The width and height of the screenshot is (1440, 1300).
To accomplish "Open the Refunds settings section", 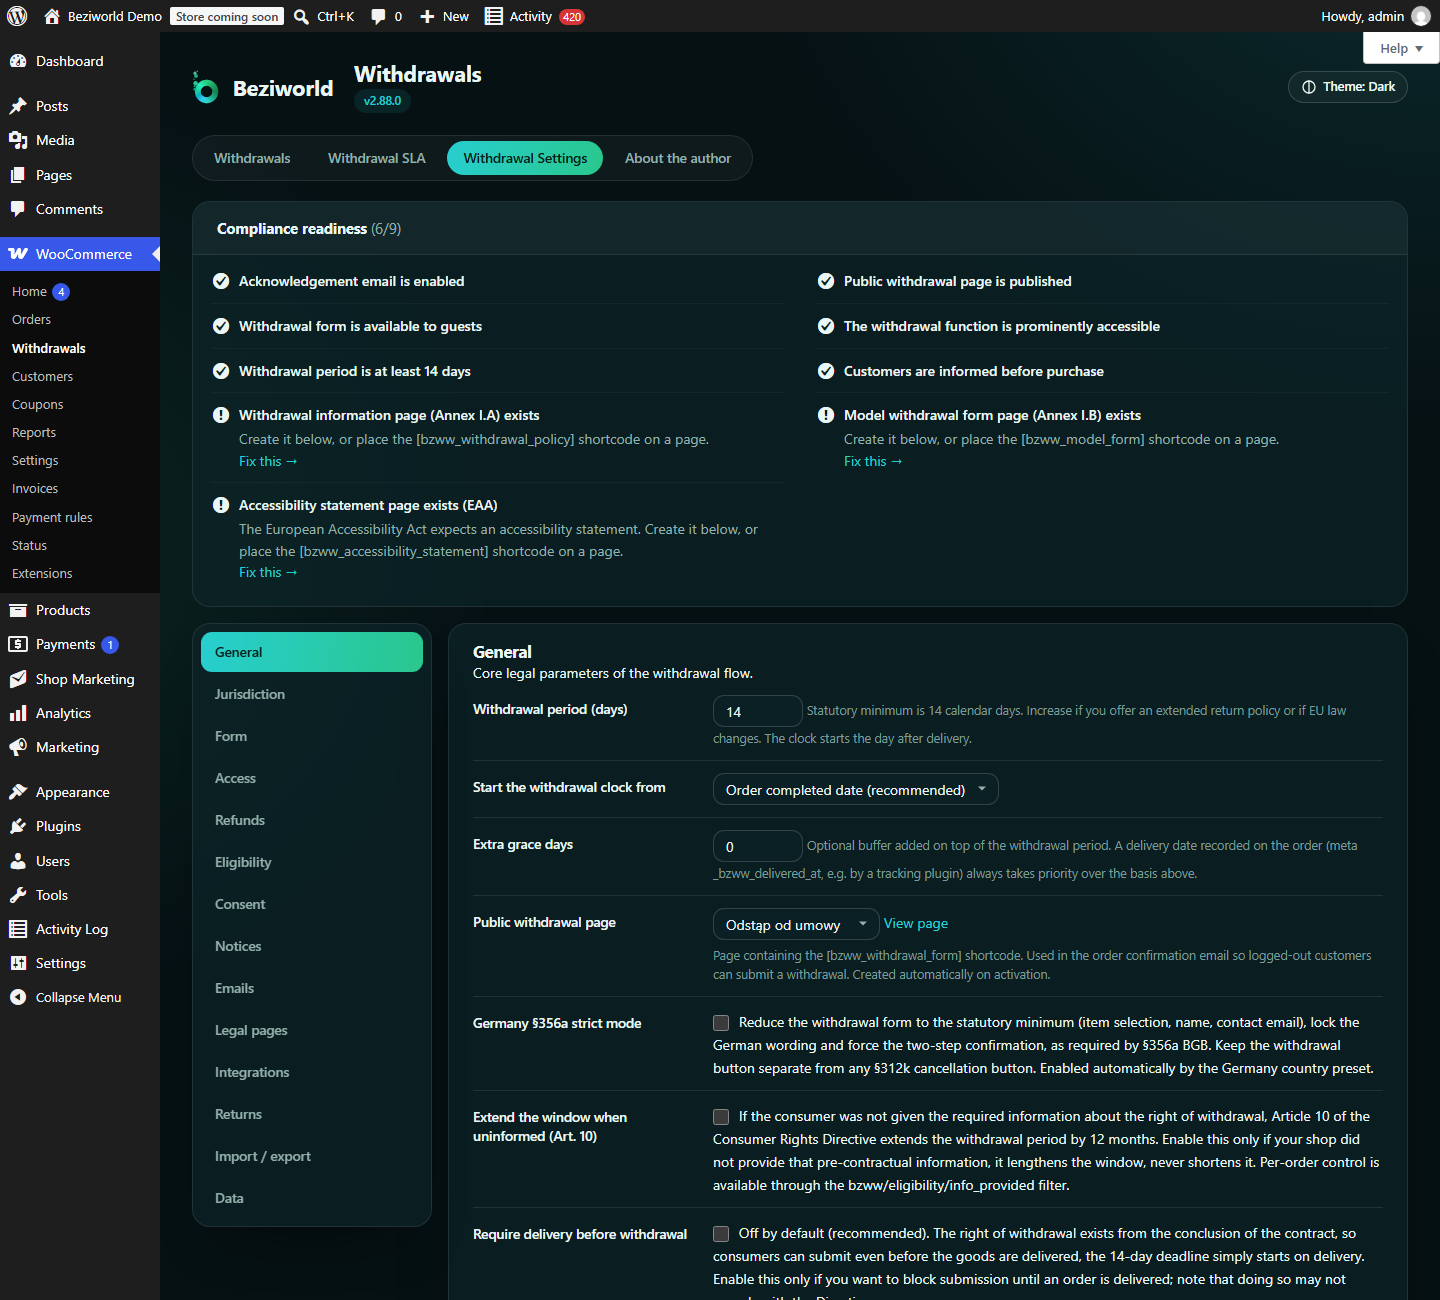I will (312, 820).
